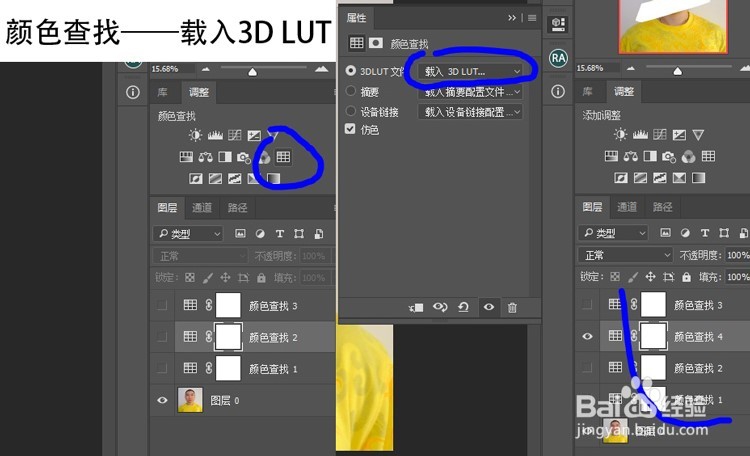750x456 pixels.
Task: Click Levels histogram icon in left Adjustments panel
Action: point(215,135)
